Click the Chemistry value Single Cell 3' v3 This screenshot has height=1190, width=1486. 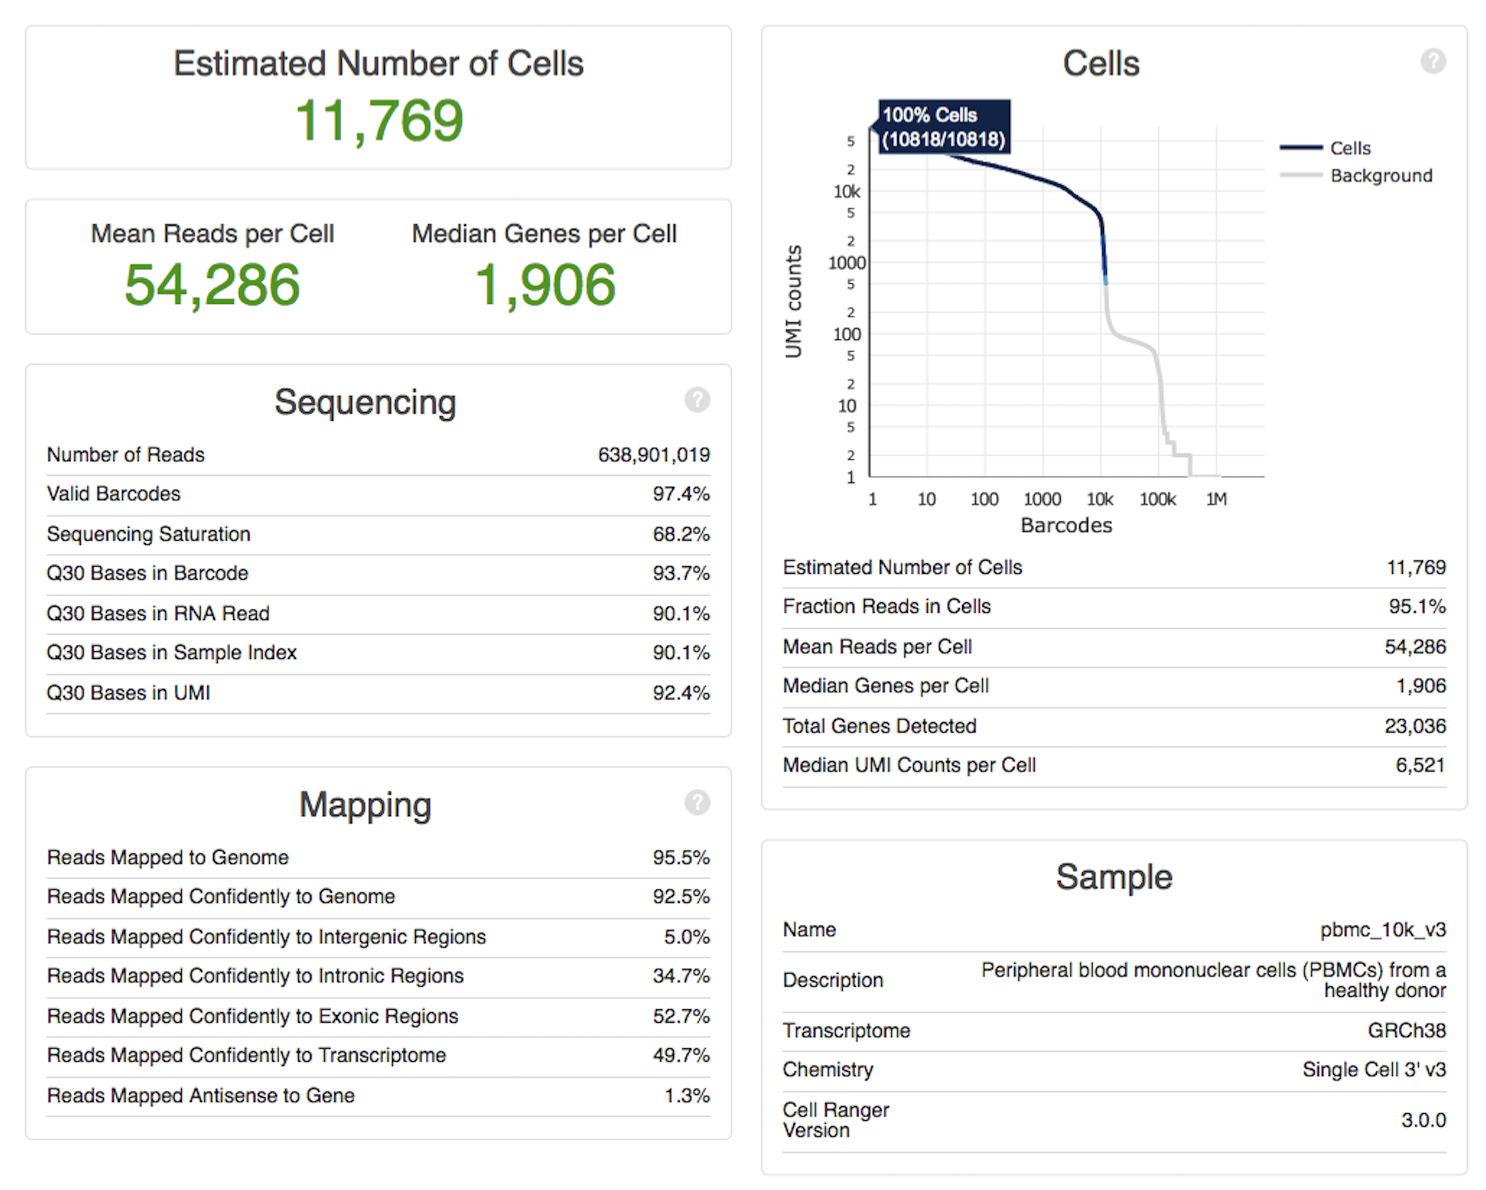pyautogui.click(x=1374, y=1070)
